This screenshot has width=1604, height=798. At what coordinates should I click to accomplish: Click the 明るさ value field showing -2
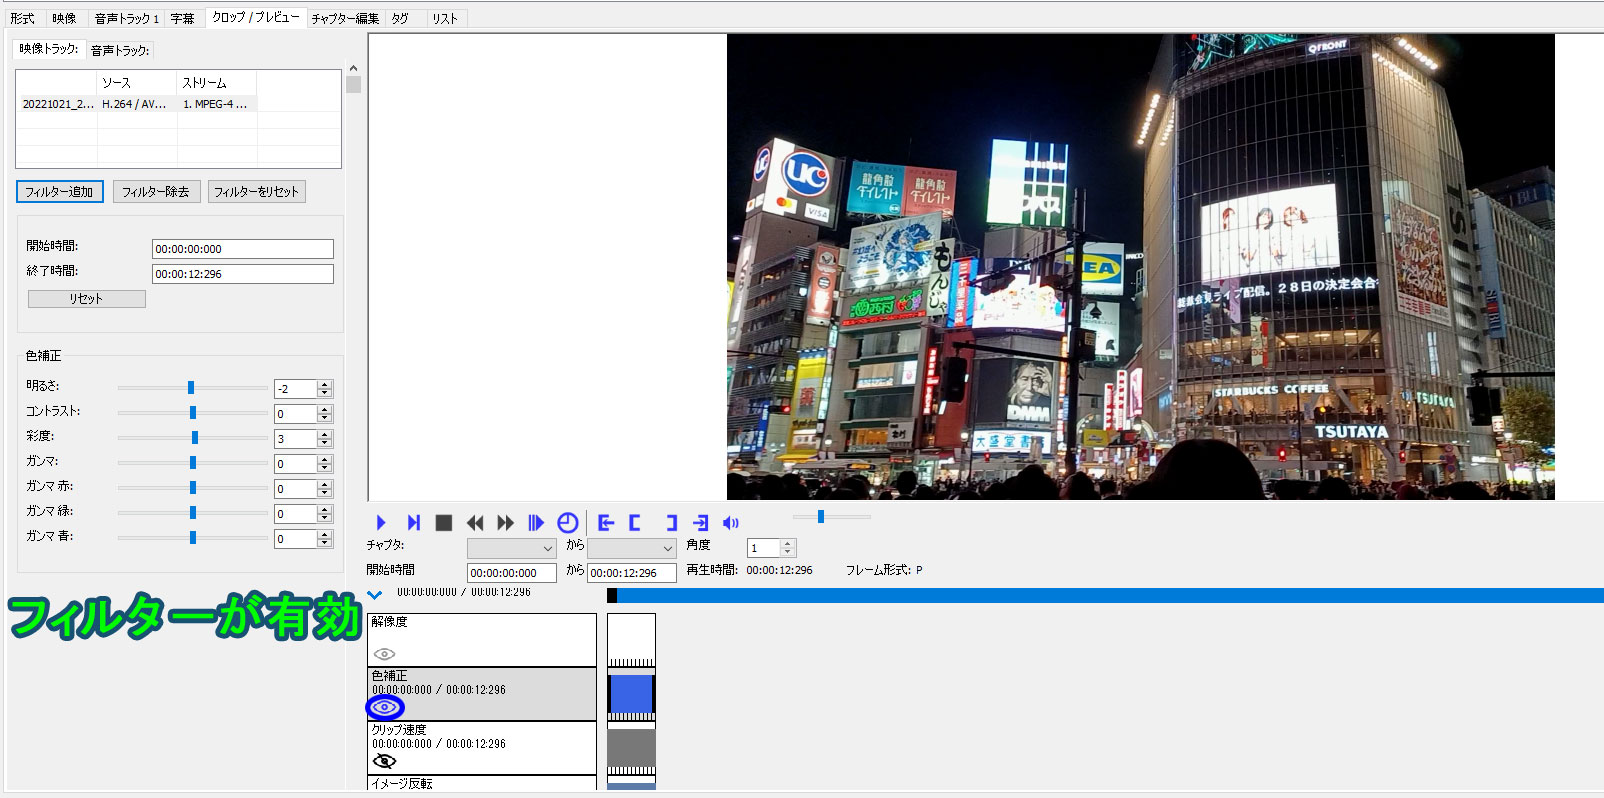[x=296, y=388]
